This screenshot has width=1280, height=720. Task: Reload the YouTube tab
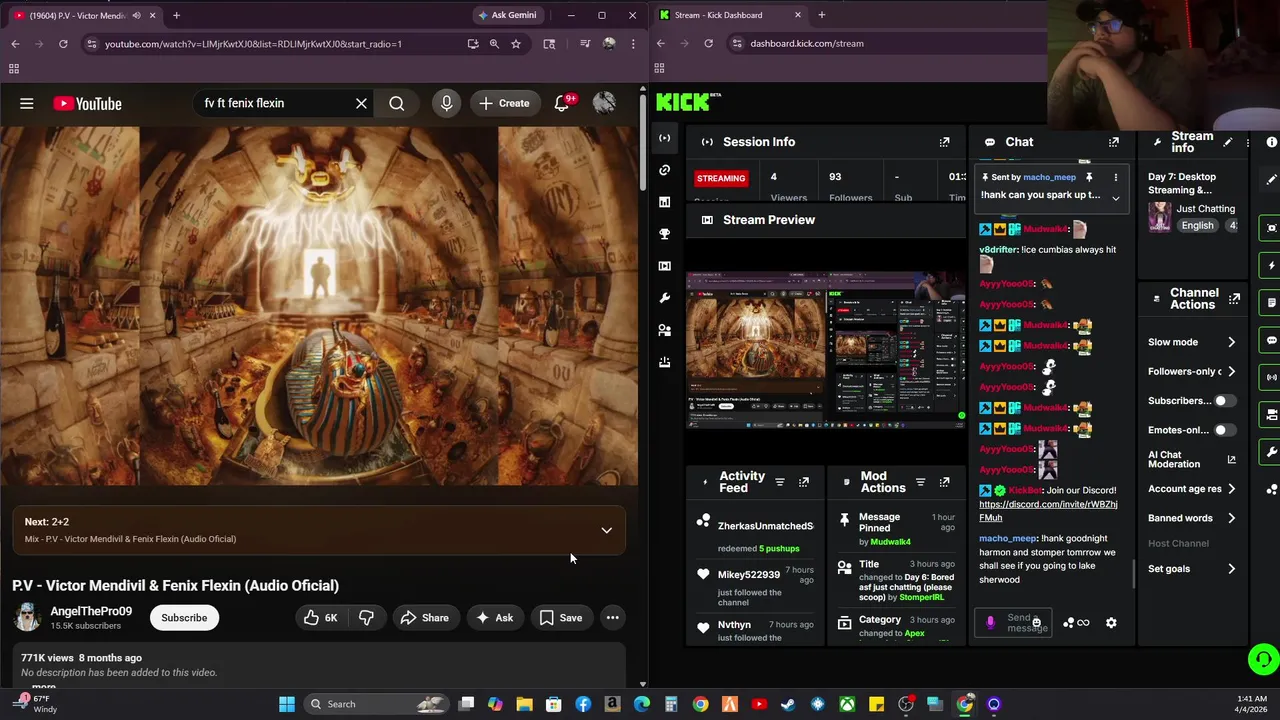point(63,44)
